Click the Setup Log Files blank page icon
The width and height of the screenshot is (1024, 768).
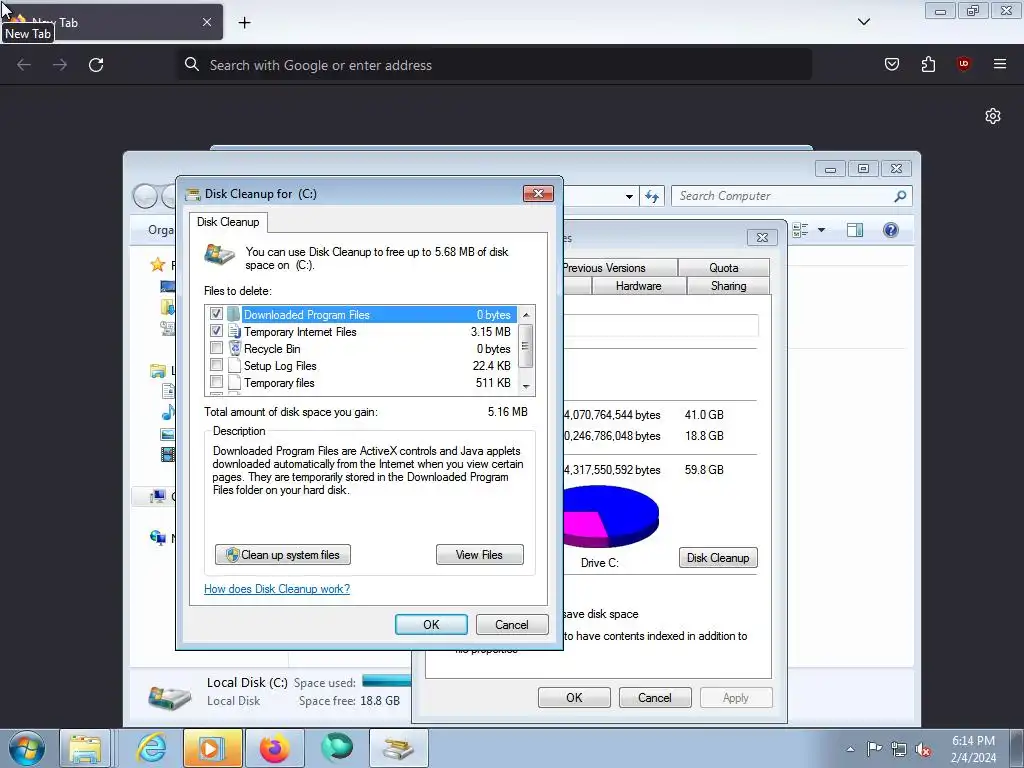coord(234,365)
